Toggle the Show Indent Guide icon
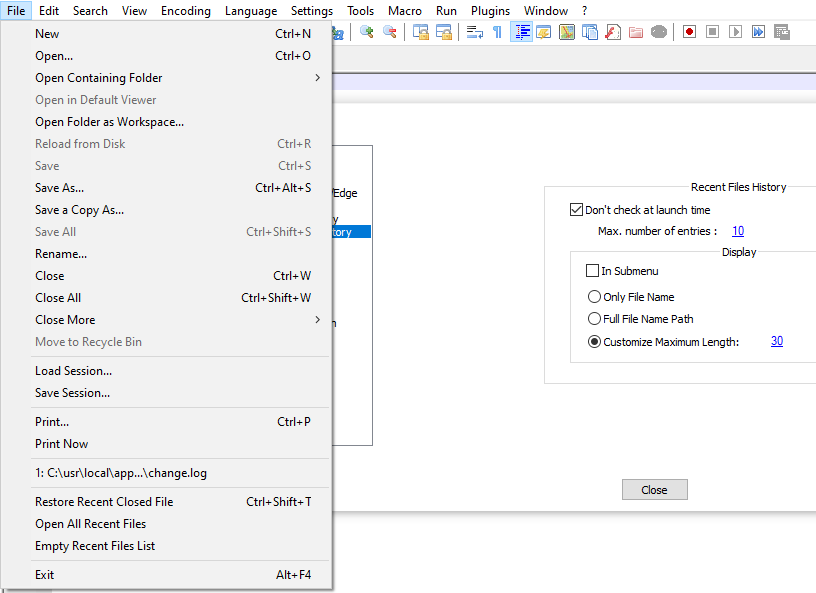 coord(521,32)
